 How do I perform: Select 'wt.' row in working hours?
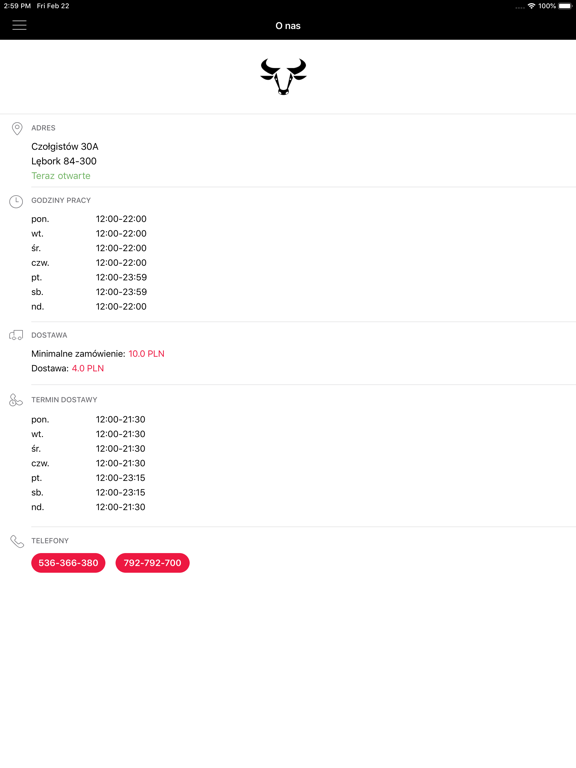pyautogui.click(x=89, y=234)
